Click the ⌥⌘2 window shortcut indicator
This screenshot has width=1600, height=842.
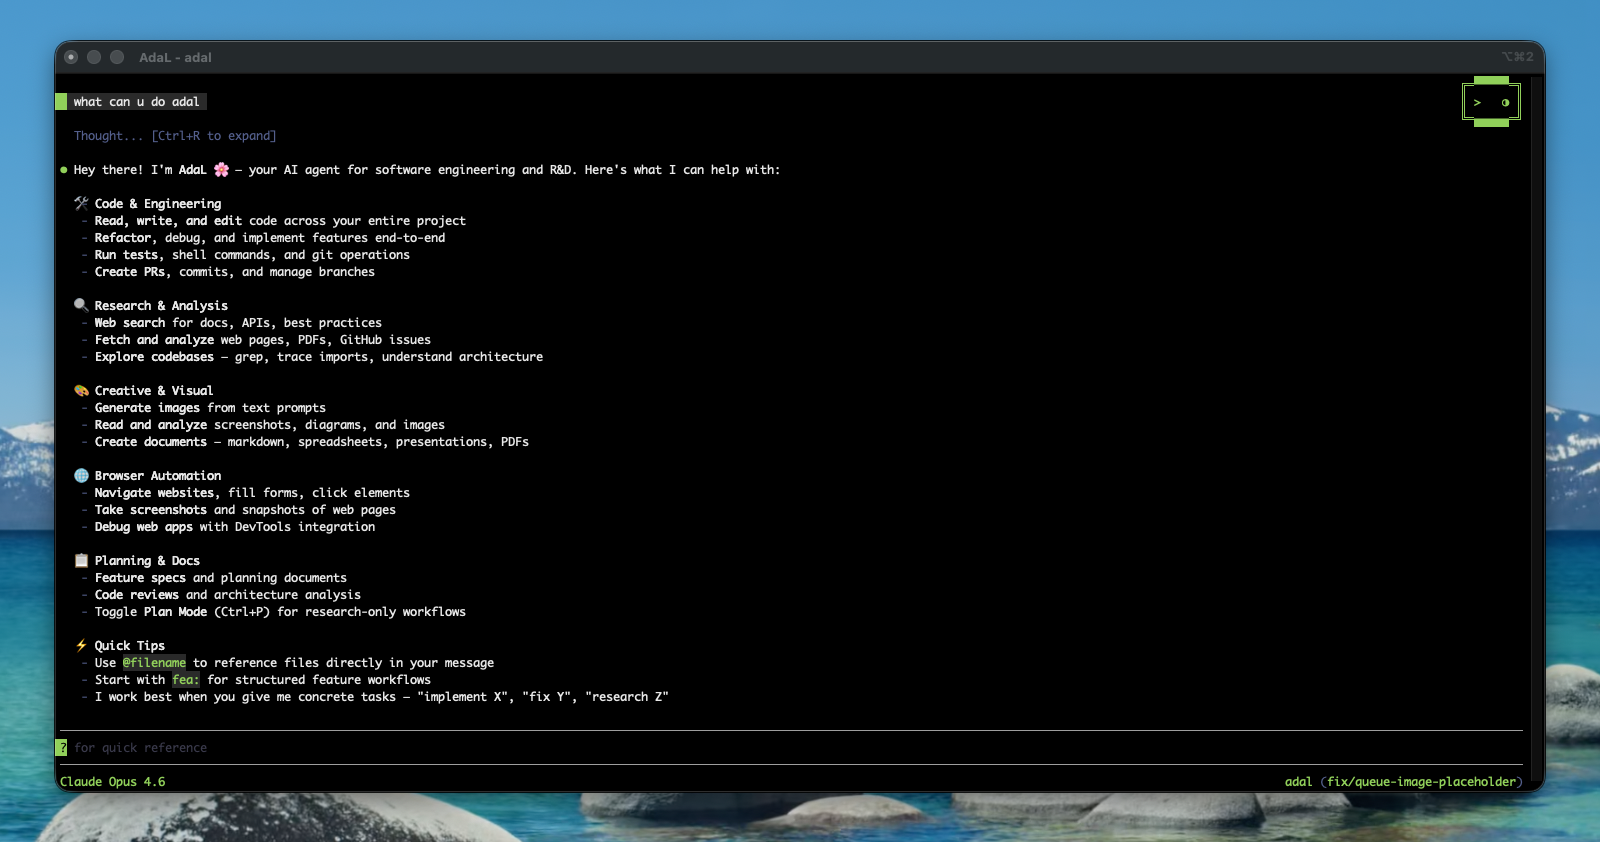pyautogui.click(x=1516, y=57)
